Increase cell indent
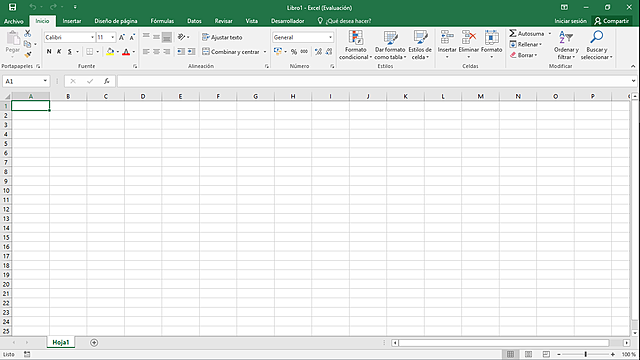The width and height of the screenshot is (640, 360). click(191, 51)
